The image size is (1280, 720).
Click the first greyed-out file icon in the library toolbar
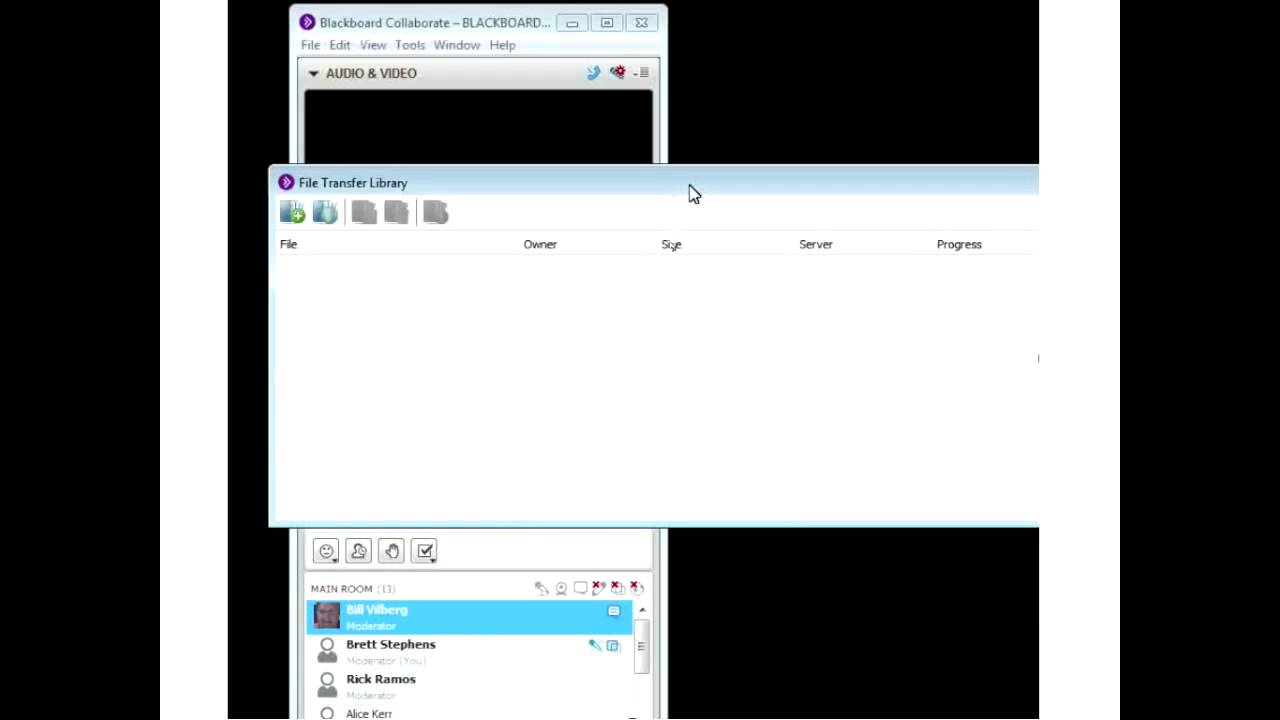pos(364,212)
